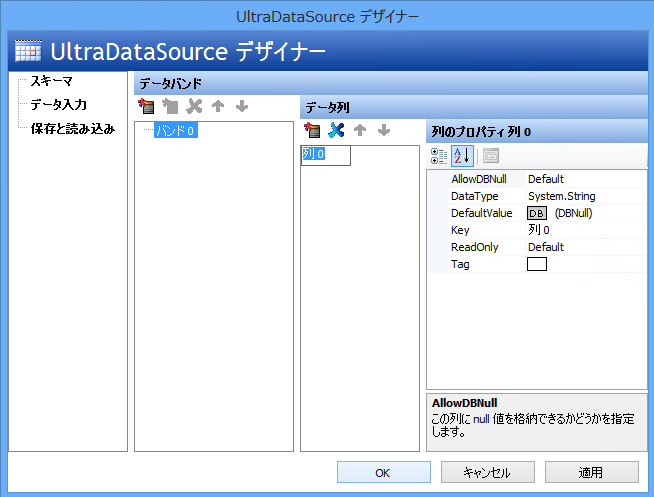Select the バンド 0 tree node

(x=176, y=131)
